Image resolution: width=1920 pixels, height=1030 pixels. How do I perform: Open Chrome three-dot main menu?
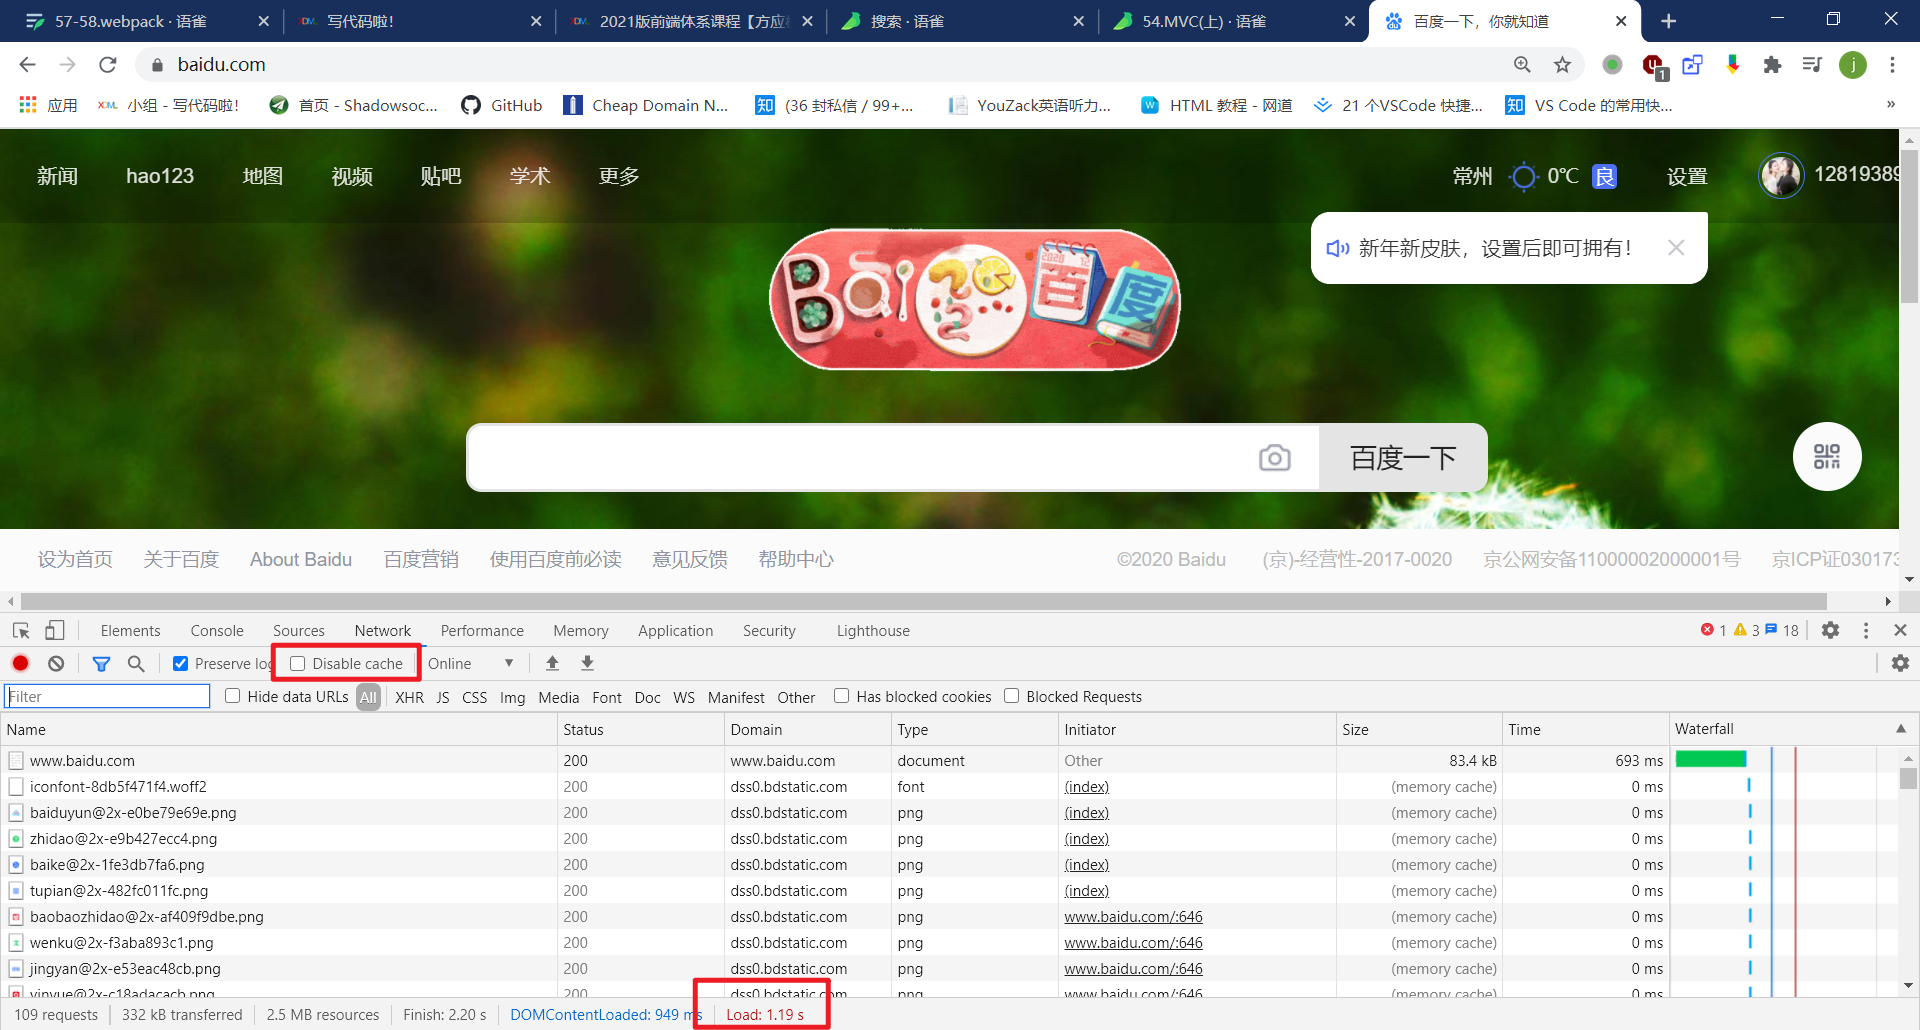1892,65
